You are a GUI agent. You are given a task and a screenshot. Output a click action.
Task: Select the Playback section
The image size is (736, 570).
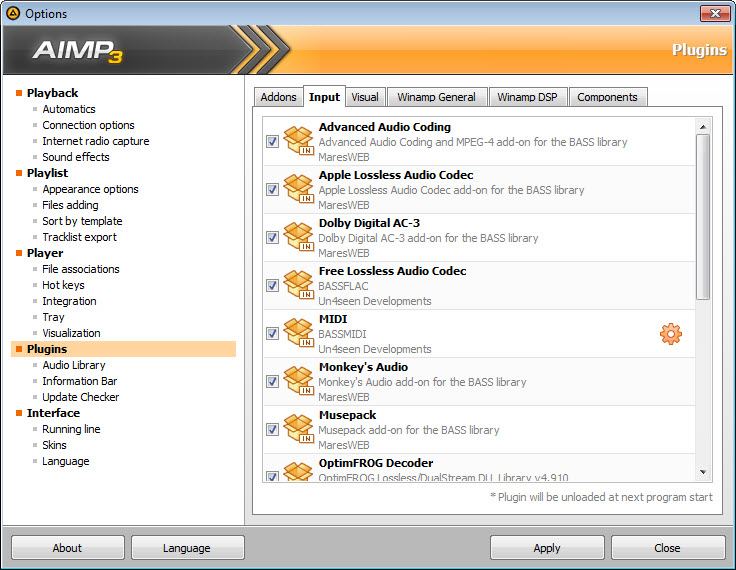(52, 93)
